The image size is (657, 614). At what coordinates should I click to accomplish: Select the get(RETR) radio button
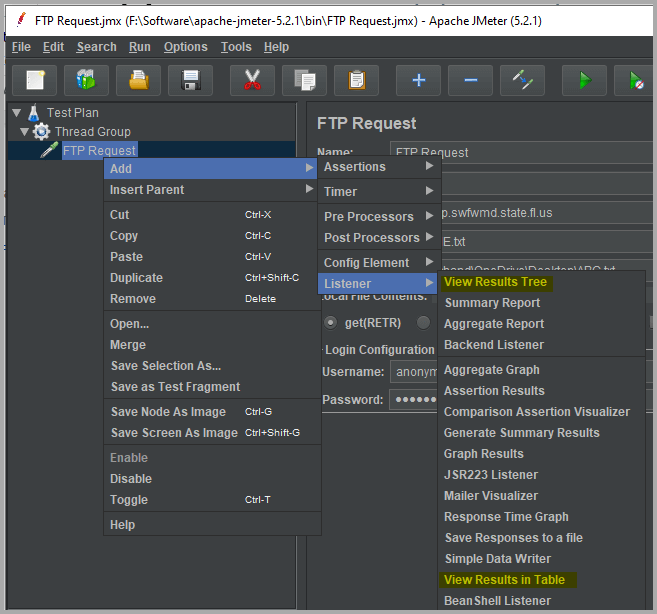[x=331, y=322]
